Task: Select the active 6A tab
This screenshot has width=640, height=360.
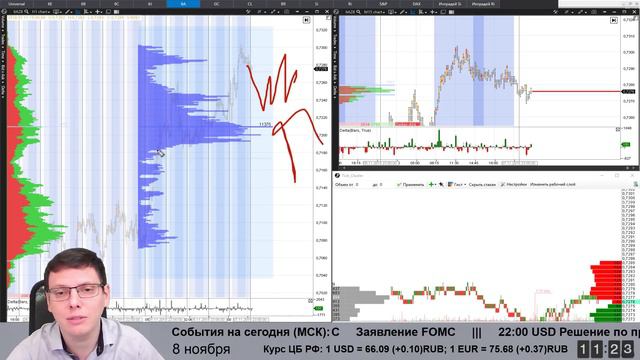Action: [x=183, y=4]
